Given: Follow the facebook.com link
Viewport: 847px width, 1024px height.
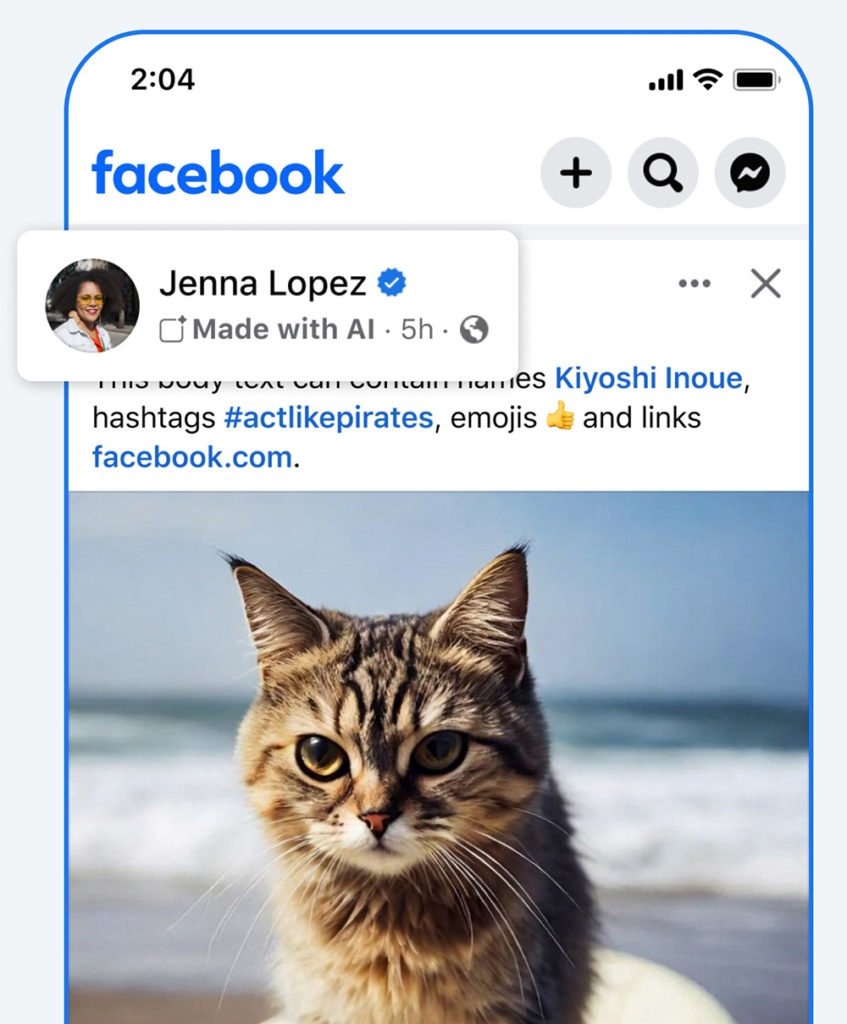Looking at the screenshot, I should [192, 457].
